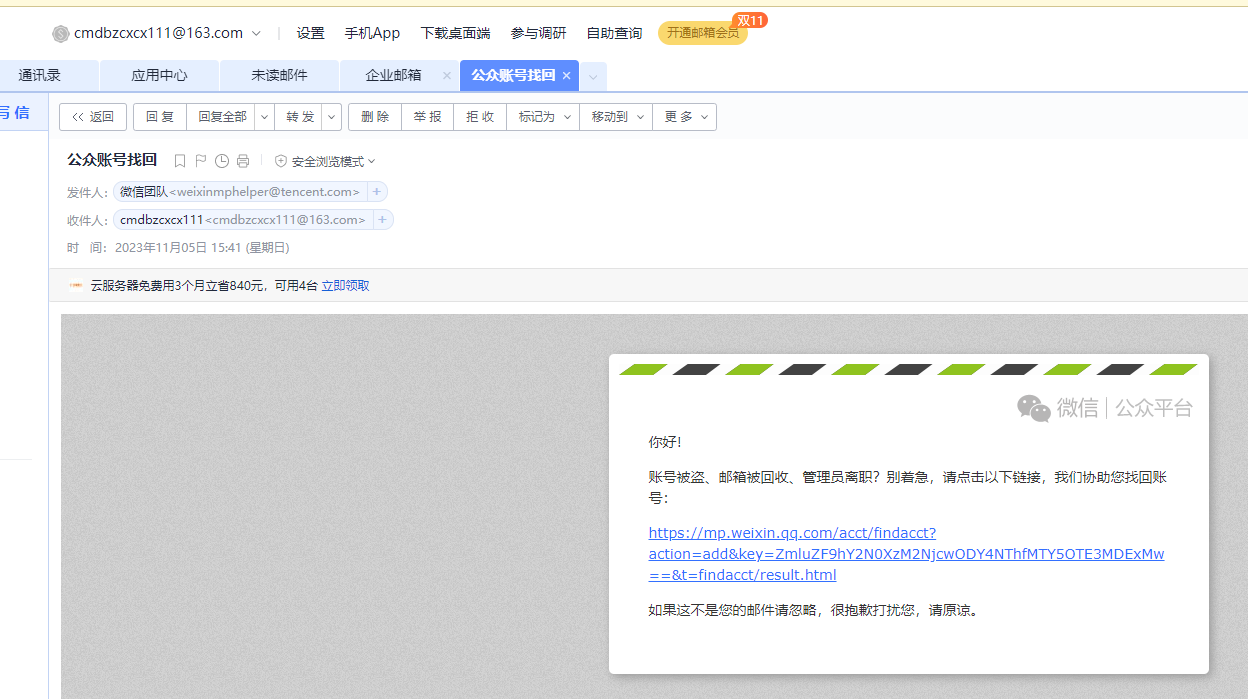The image size is (1248, 699).
Task: Click 删除 to delete the email
Action: pyautogui.click(x=375, y=117)
